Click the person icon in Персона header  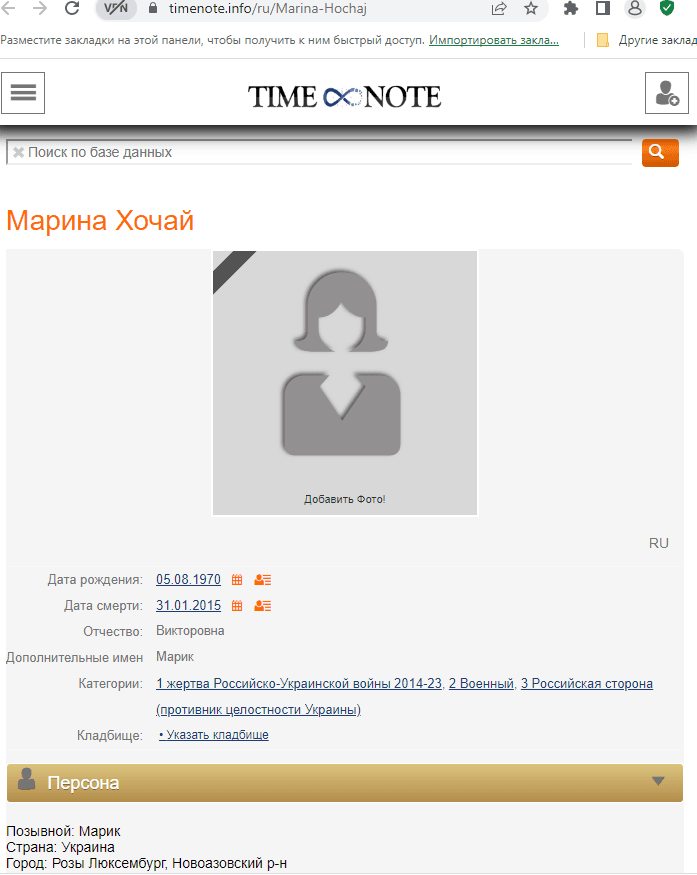26,779
